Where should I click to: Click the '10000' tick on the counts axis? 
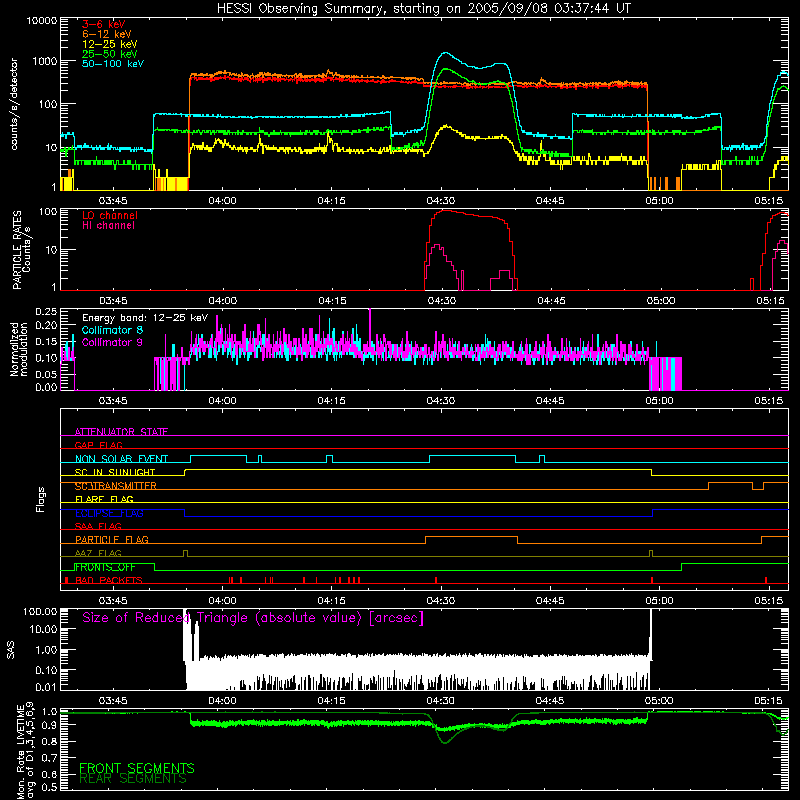point(42,21)
